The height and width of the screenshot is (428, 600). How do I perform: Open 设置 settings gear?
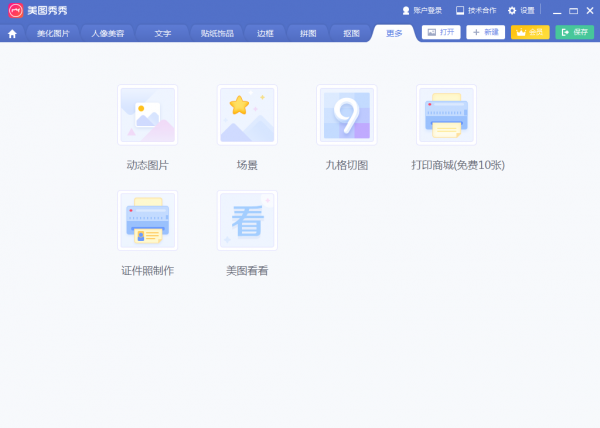click(x=521, y=10)
